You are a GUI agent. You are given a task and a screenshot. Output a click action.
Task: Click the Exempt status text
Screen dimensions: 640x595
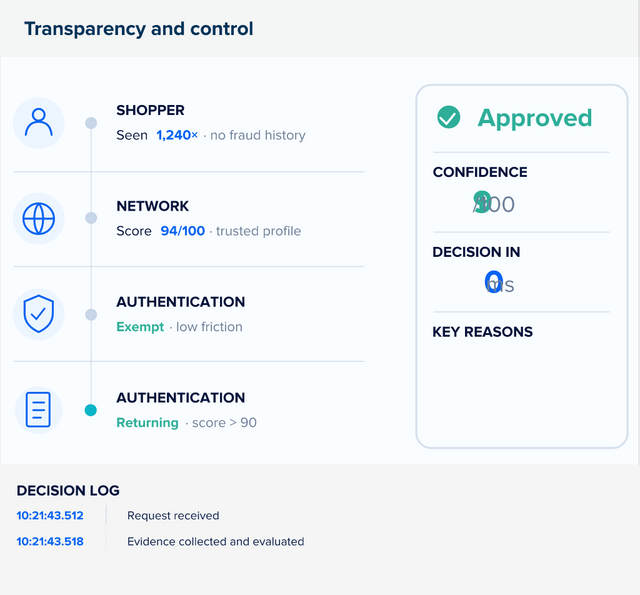tap(140, 327)
